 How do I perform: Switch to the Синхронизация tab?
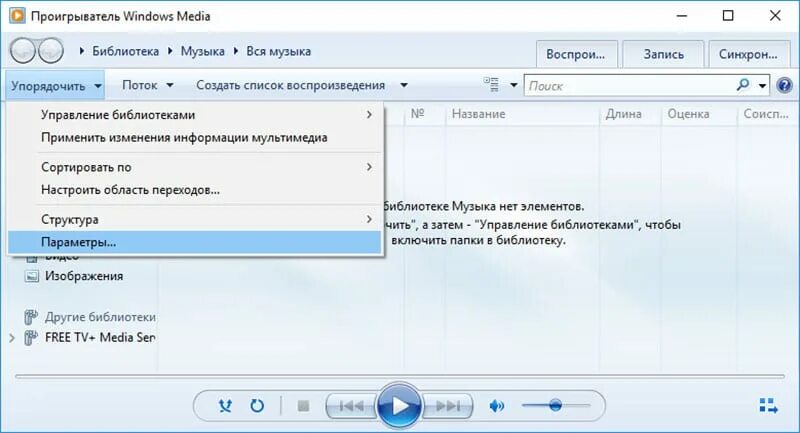coord(748,54)
